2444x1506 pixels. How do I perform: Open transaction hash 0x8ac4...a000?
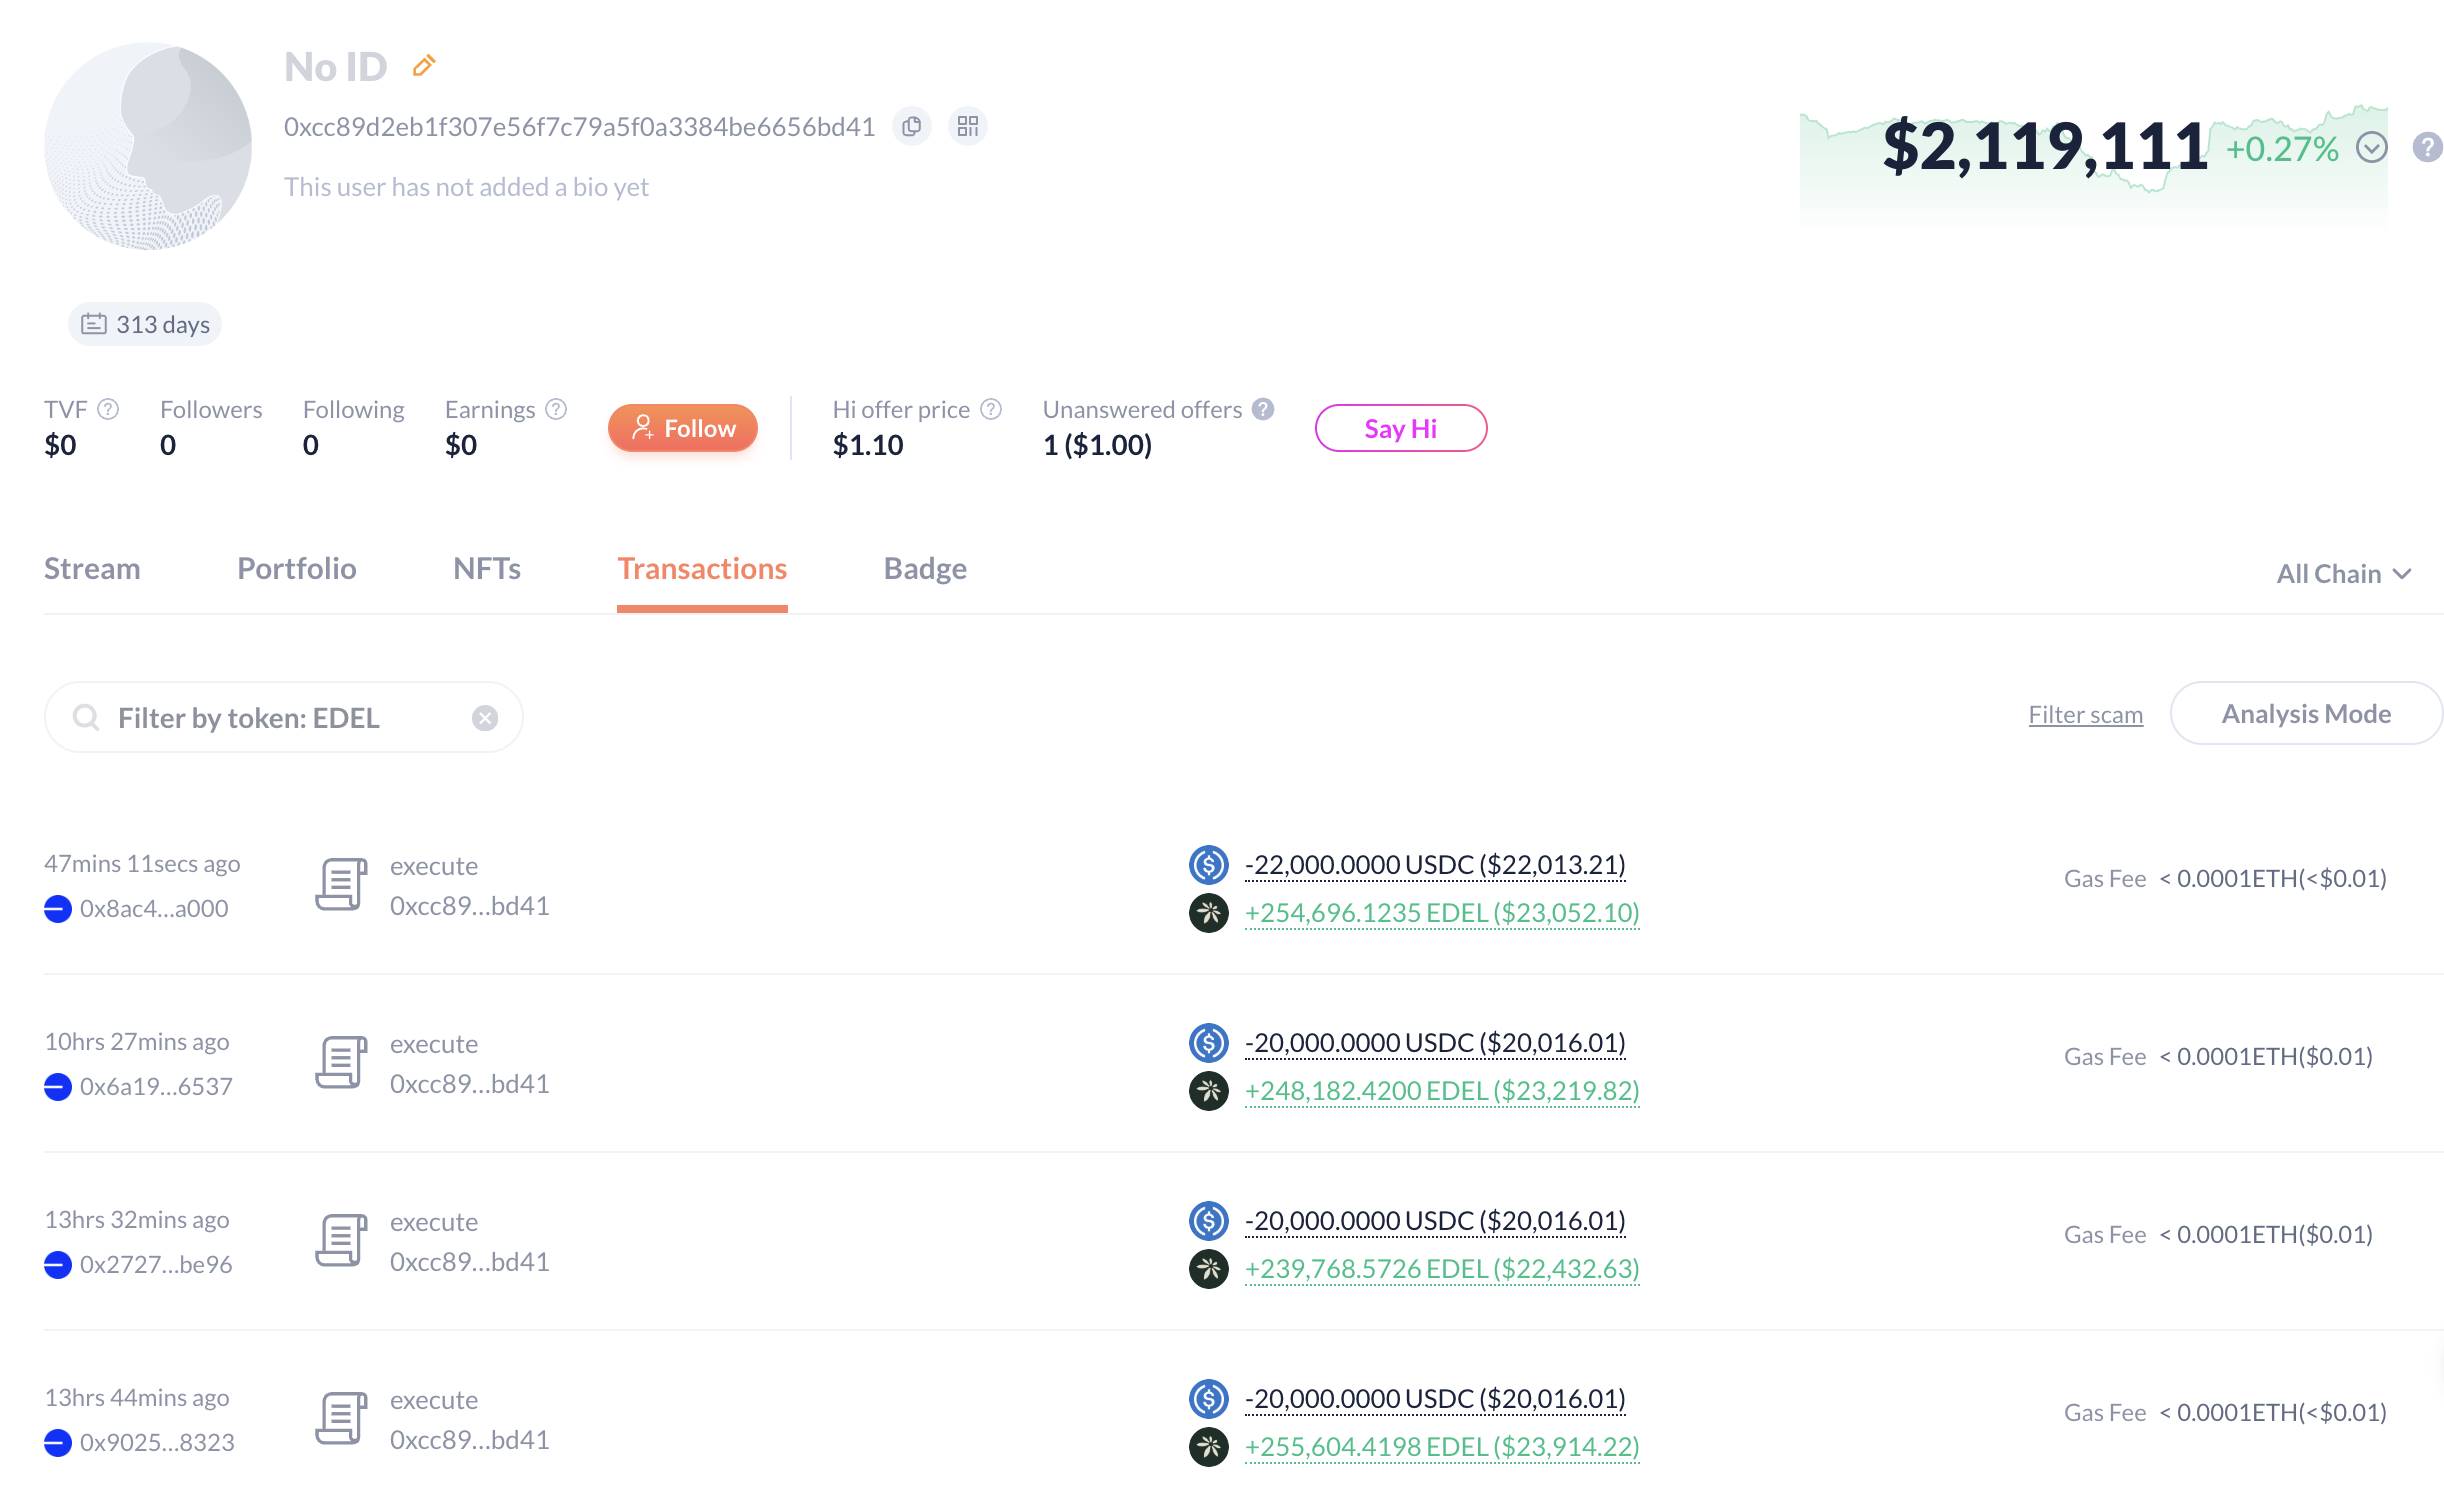point(154,909)
